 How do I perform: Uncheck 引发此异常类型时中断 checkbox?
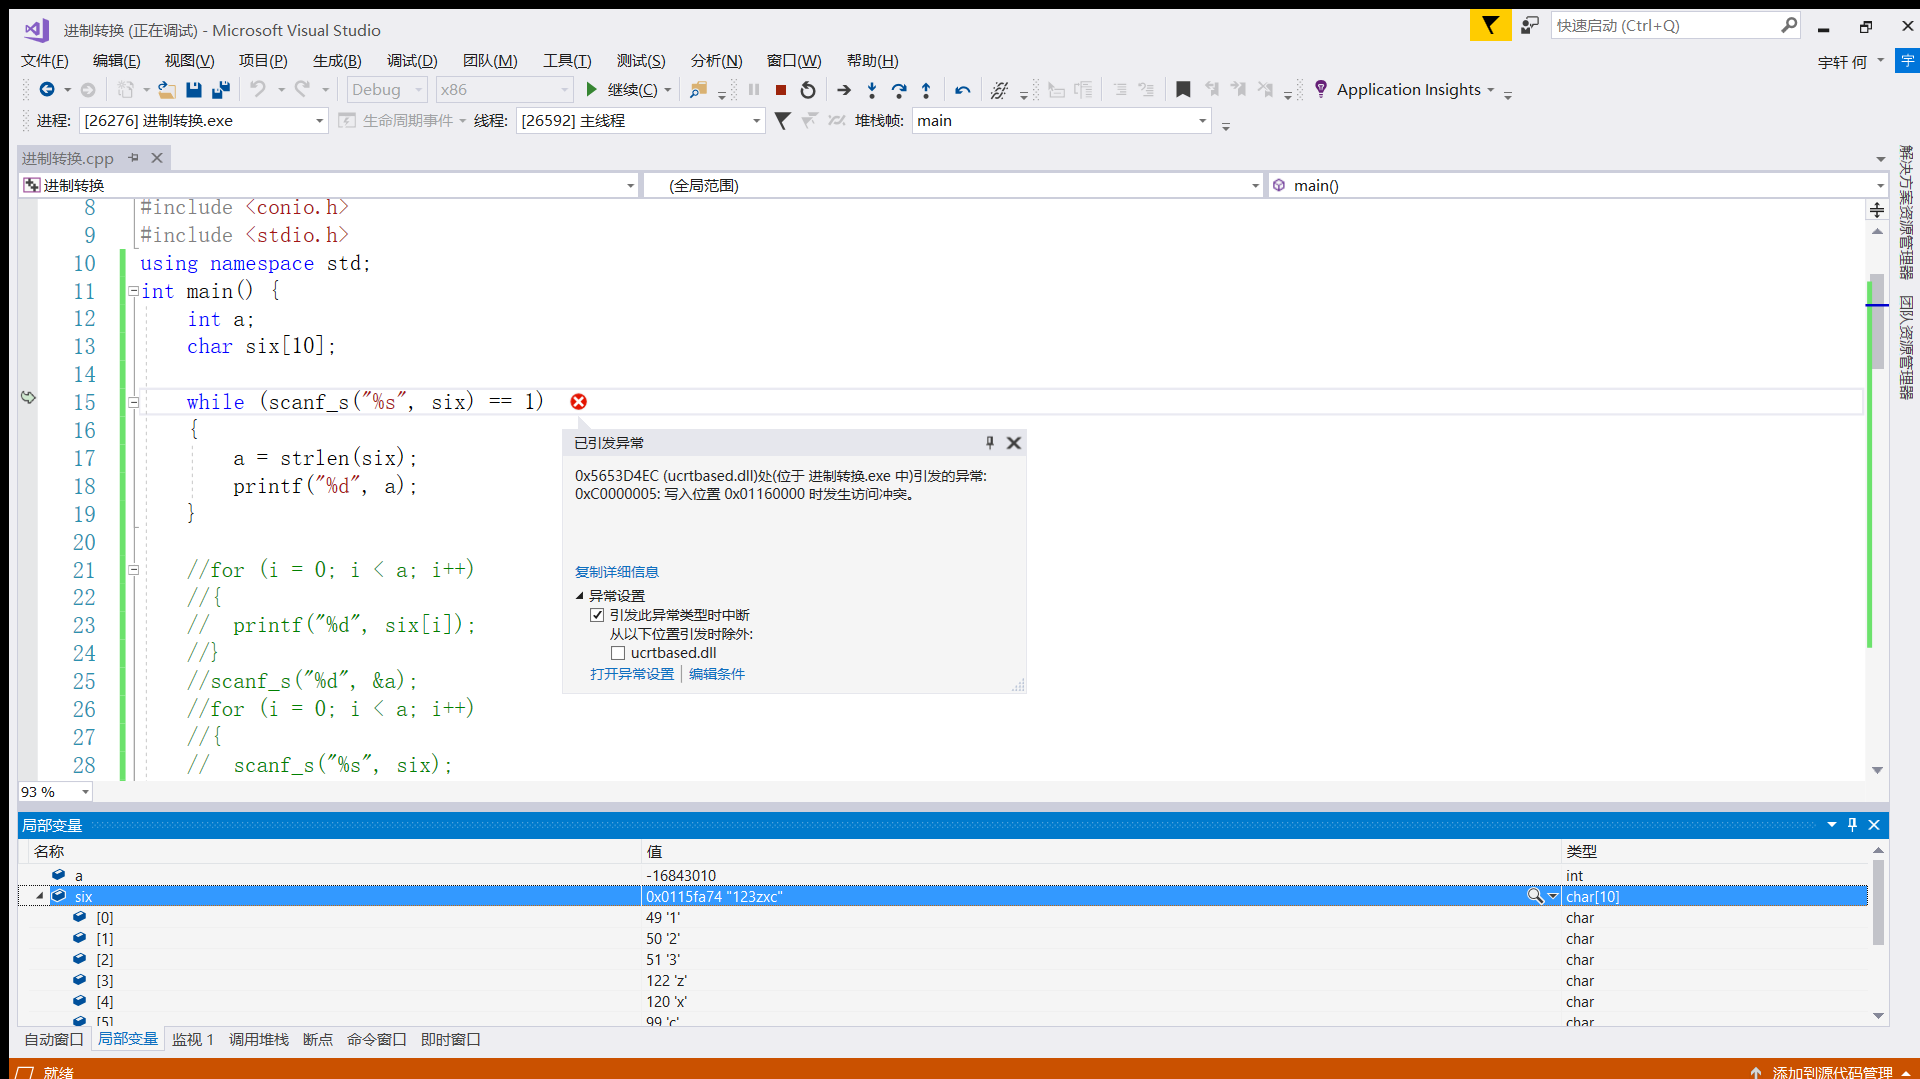(597, 615)
